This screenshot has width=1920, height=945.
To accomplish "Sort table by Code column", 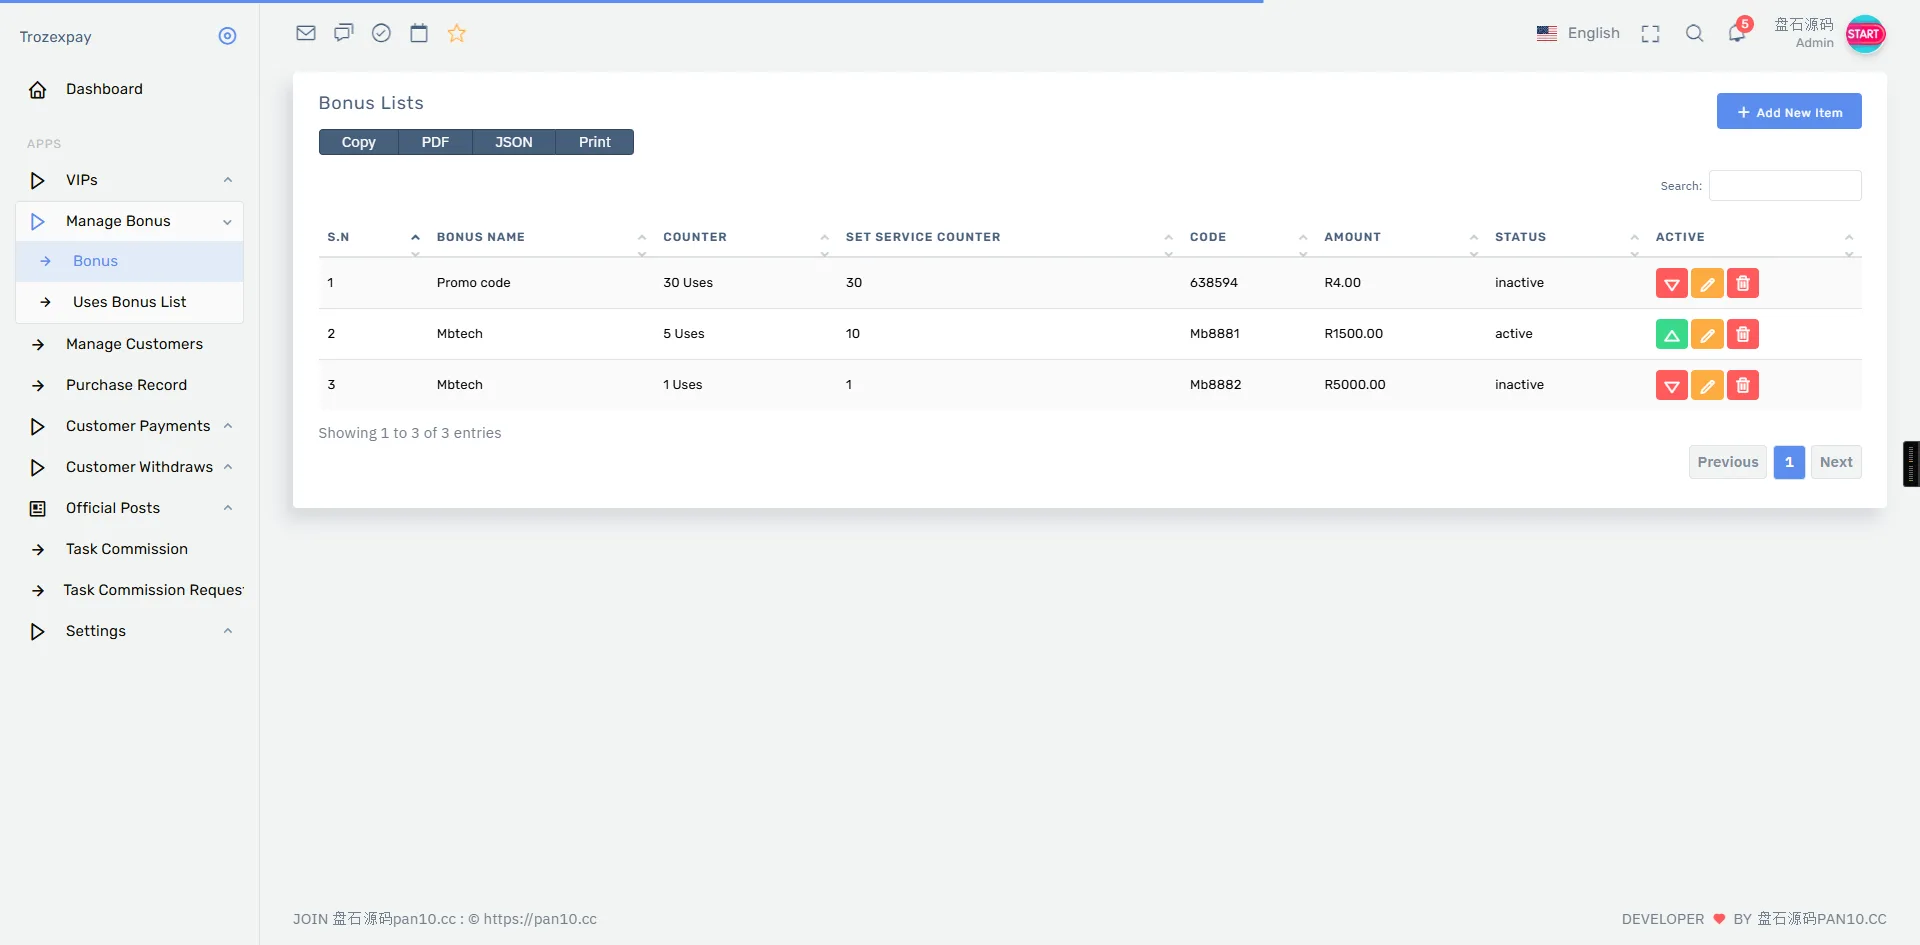I will point(1248,238).
